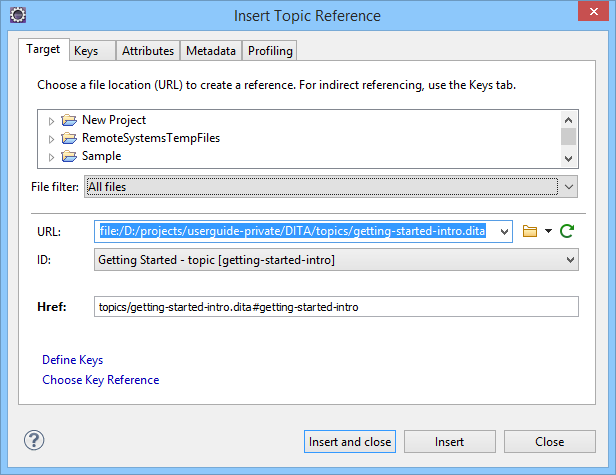Click the Define Keys link
The width and height of the screenshot is (616, 475).
[x=72, y=360]
